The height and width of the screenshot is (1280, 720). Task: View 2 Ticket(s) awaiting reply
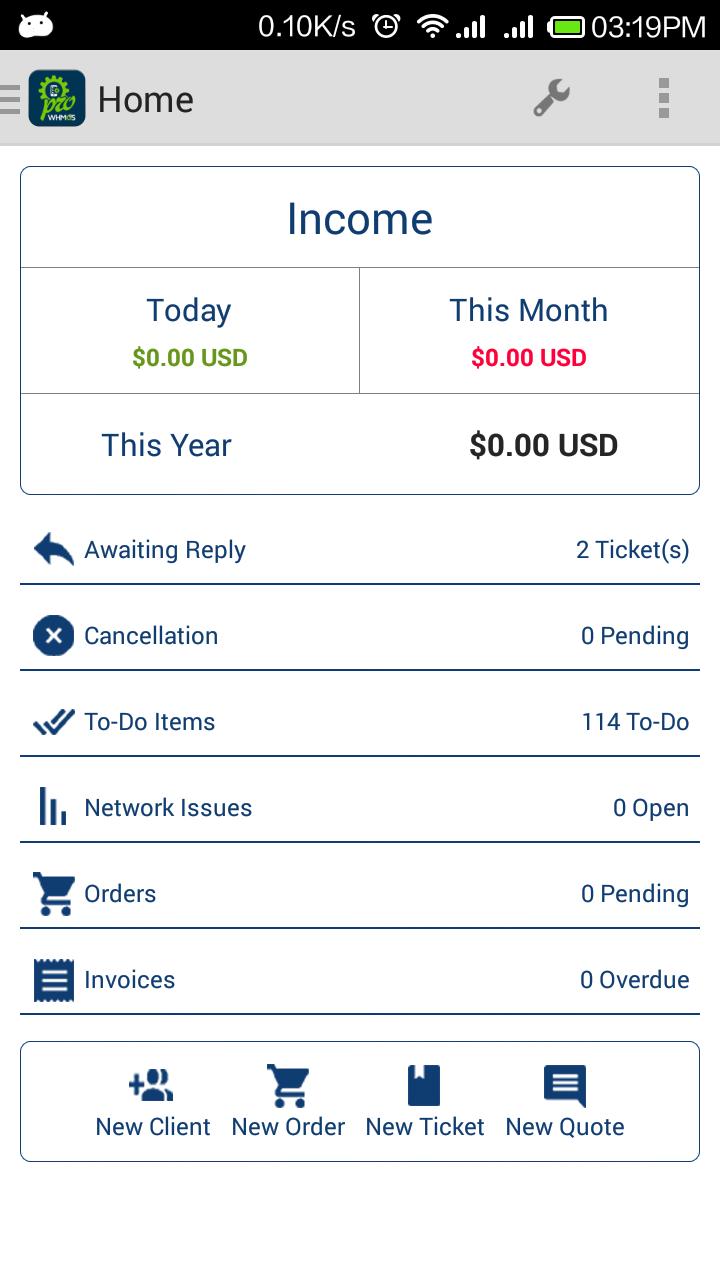tap(632, 549)
